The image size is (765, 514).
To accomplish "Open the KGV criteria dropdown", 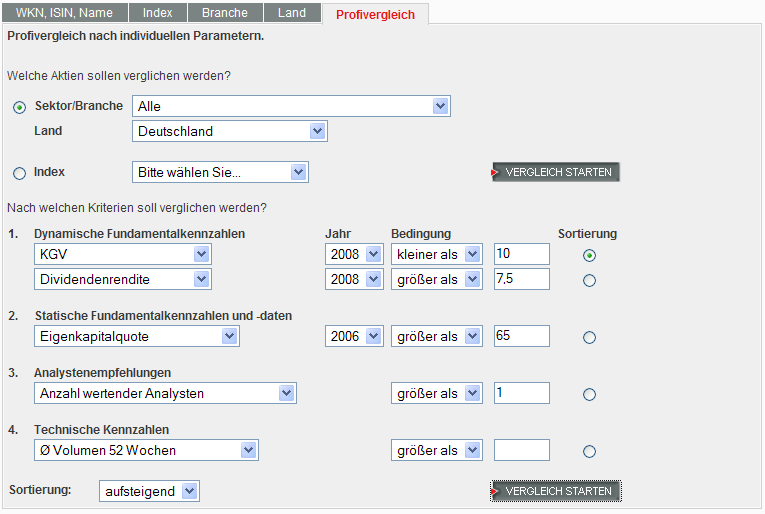I will 121,254.
